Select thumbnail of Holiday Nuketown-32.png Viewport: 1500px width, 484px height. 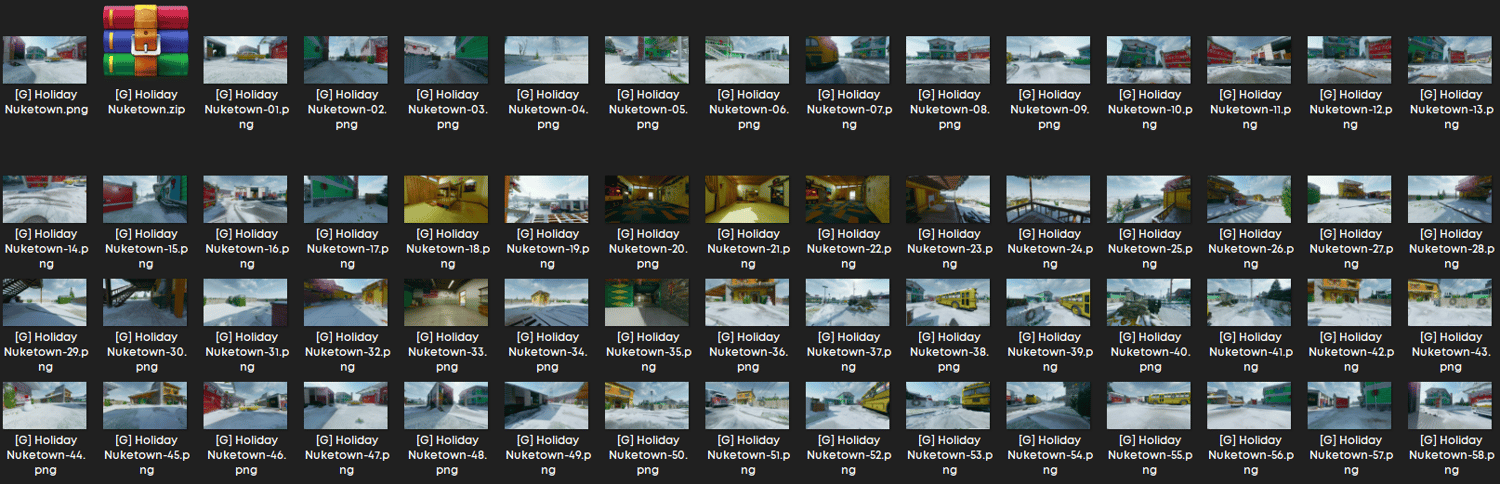click(x=346, y=302)
